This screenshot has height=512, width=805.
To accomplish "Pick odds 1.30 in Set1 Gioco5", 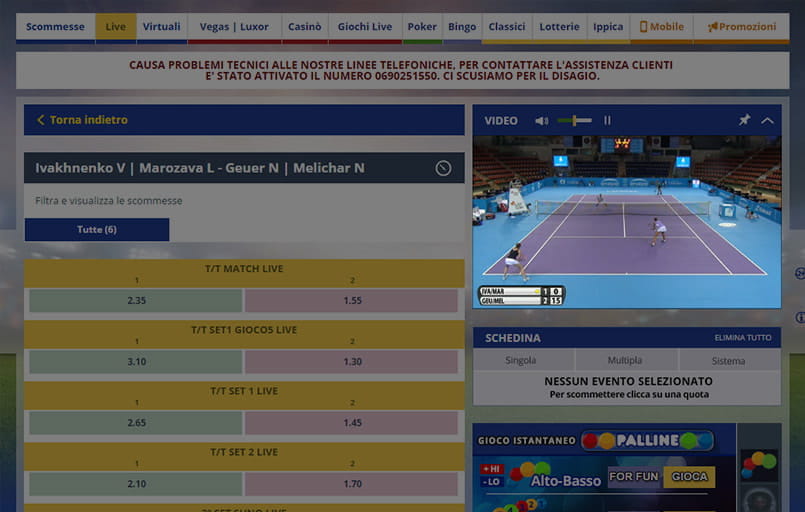I will pyautogui.click(x=352, y=362).
